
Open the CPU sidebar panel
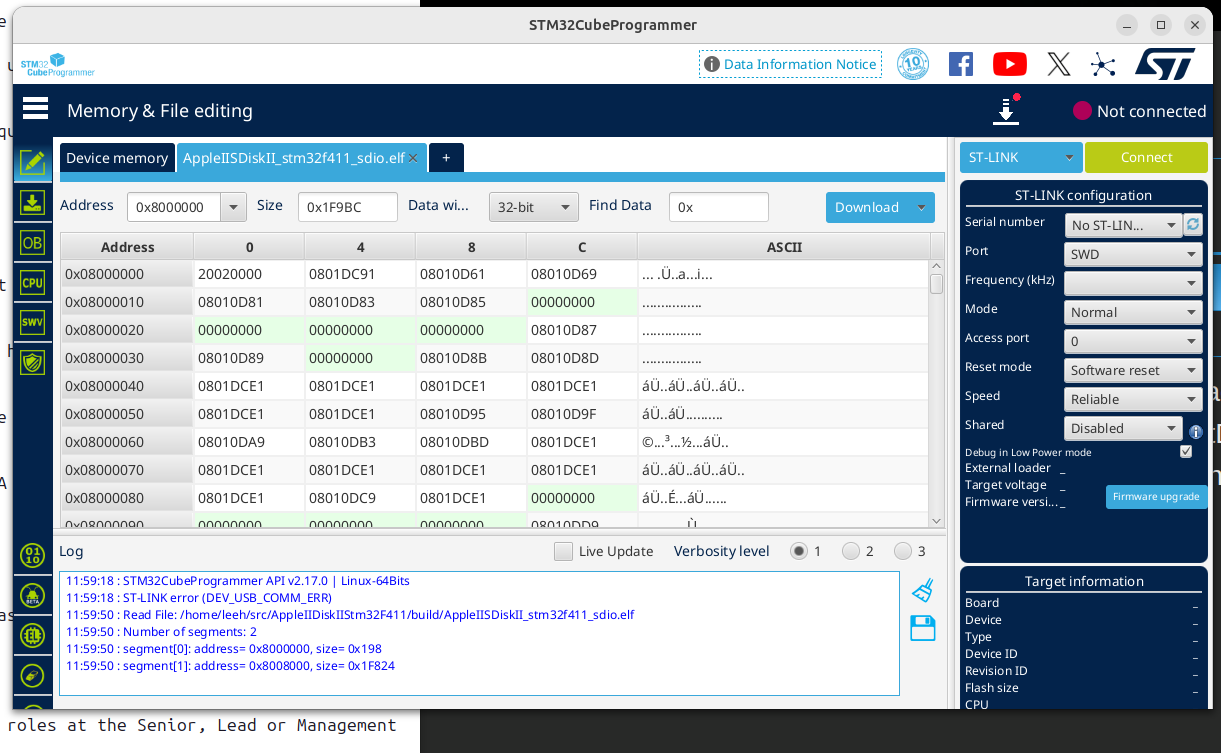point(33,283)
